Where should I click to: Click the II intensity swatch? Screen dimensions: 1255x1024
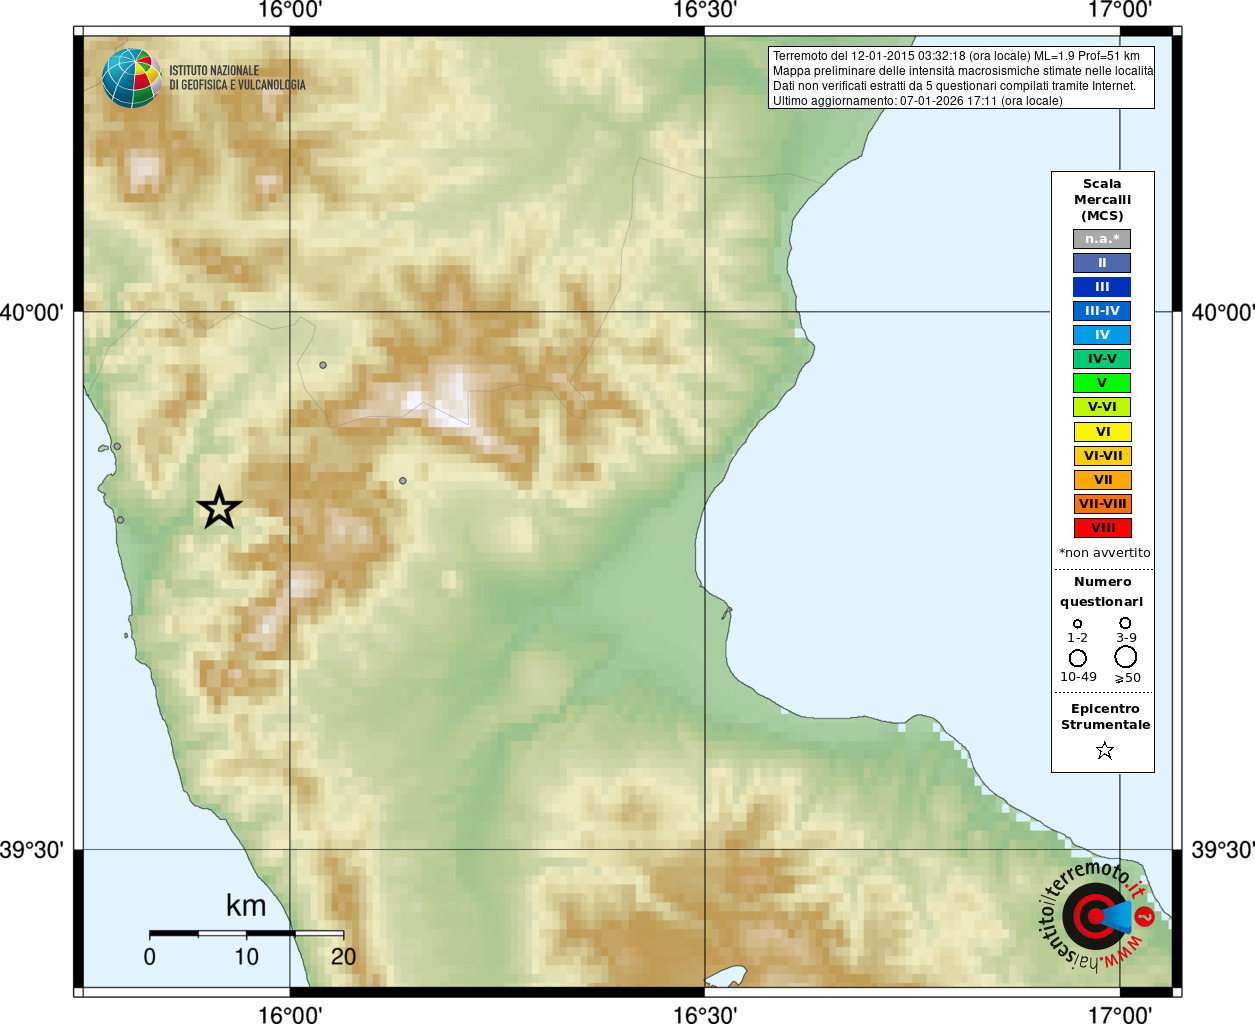1102,263
